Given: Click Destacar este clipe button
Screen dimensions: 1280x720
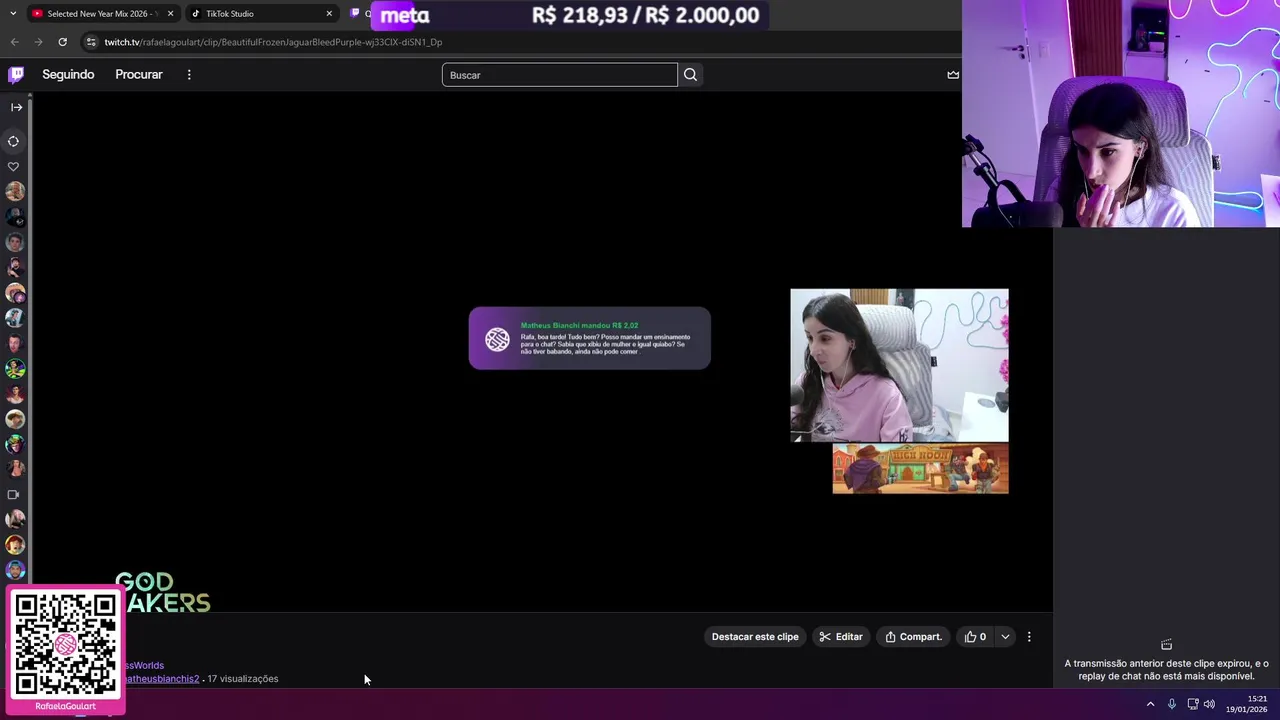Looking at the screenshot, I should (x=755, y=637).
